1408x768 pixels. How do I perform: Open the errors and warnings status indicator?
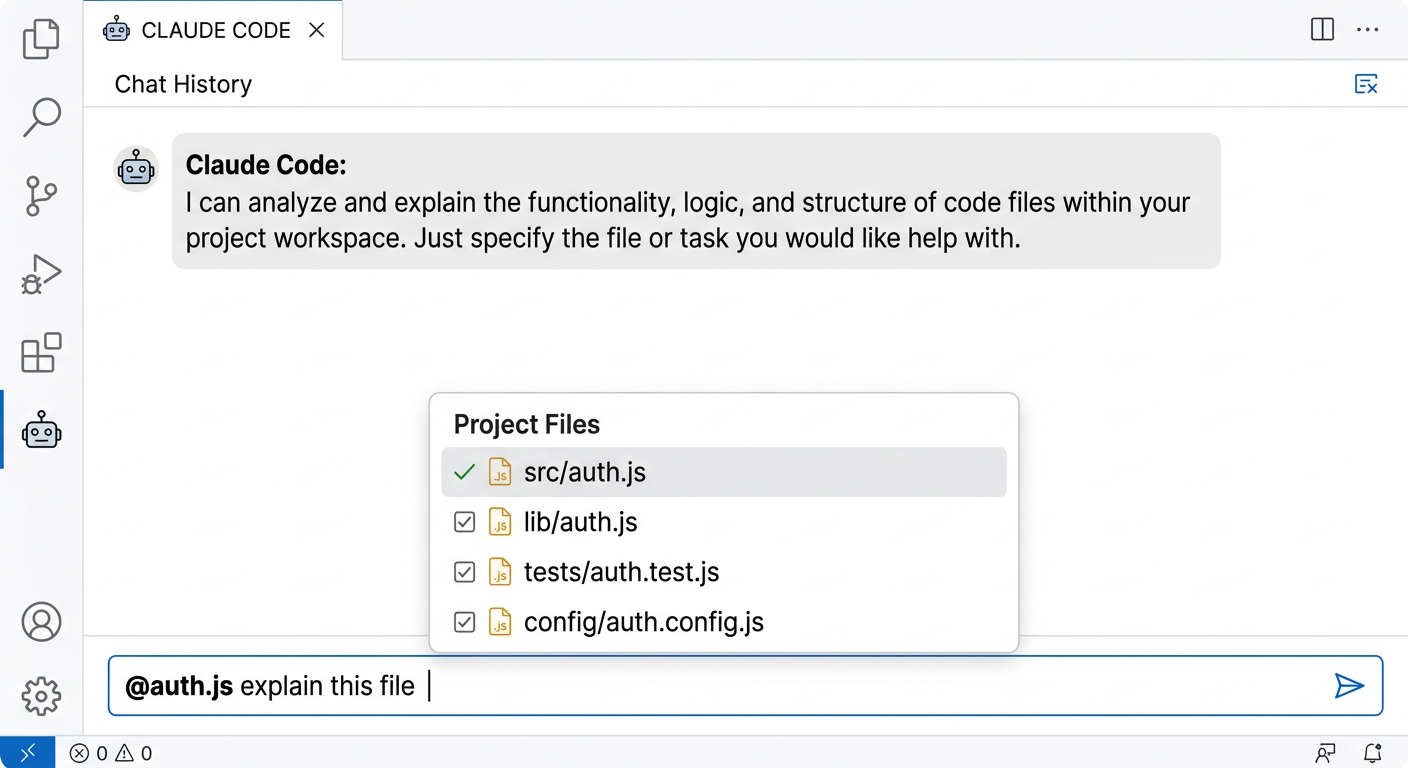[x=111, y=753]
